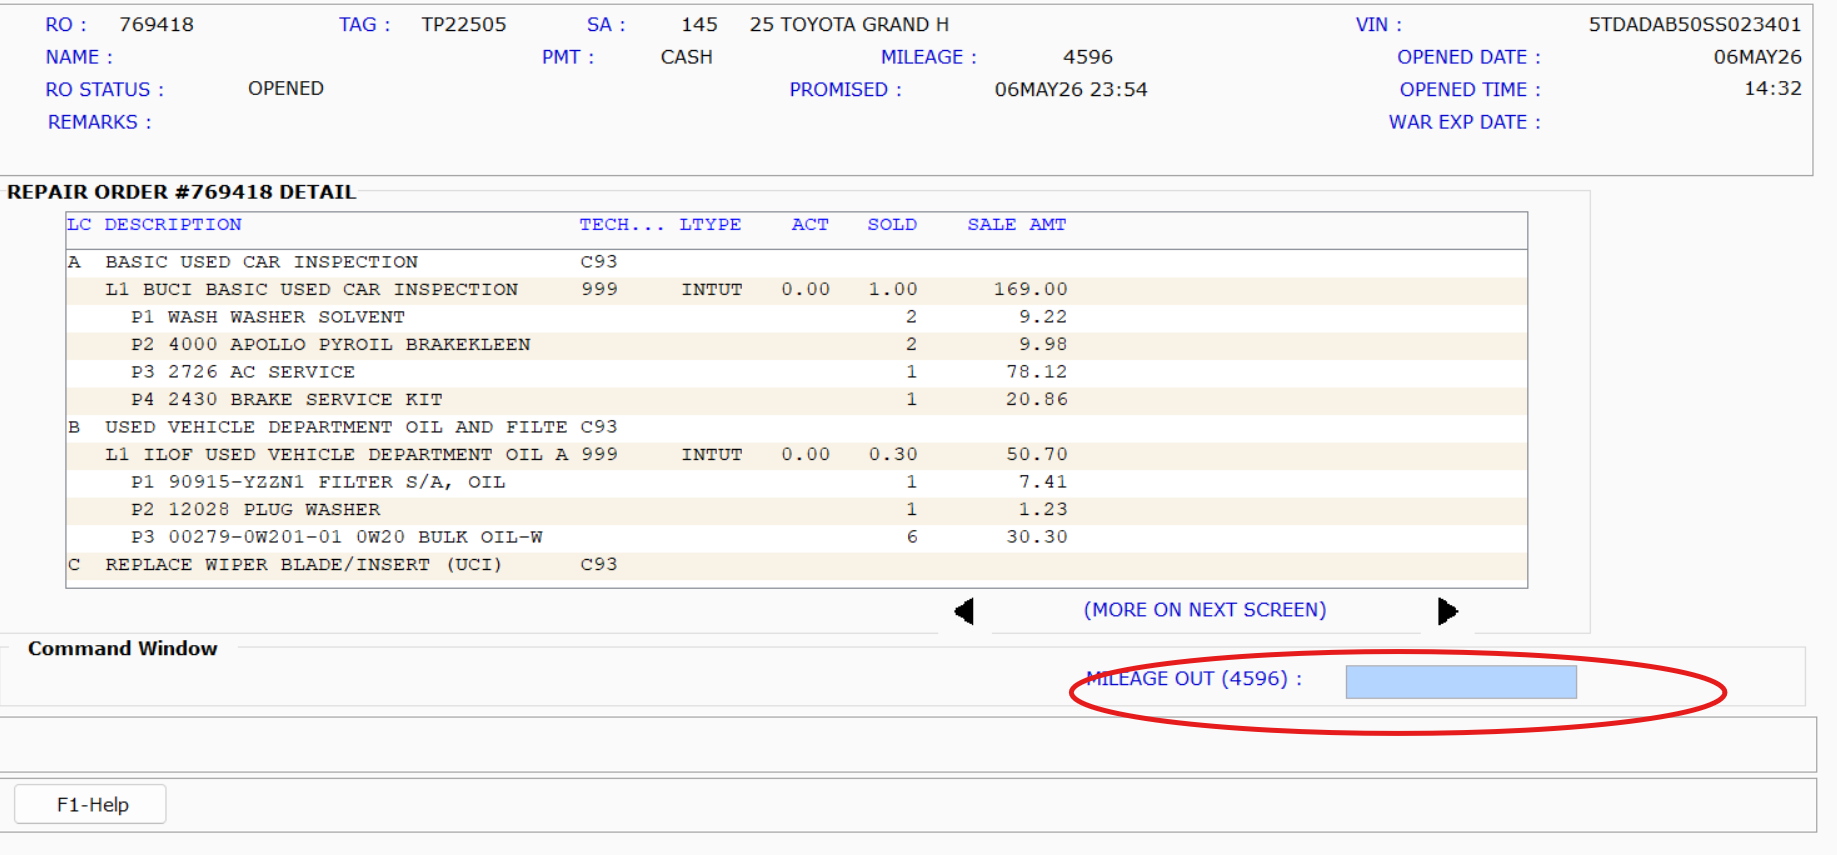
Task: Click the ACT column header
Action: point(810,225)
